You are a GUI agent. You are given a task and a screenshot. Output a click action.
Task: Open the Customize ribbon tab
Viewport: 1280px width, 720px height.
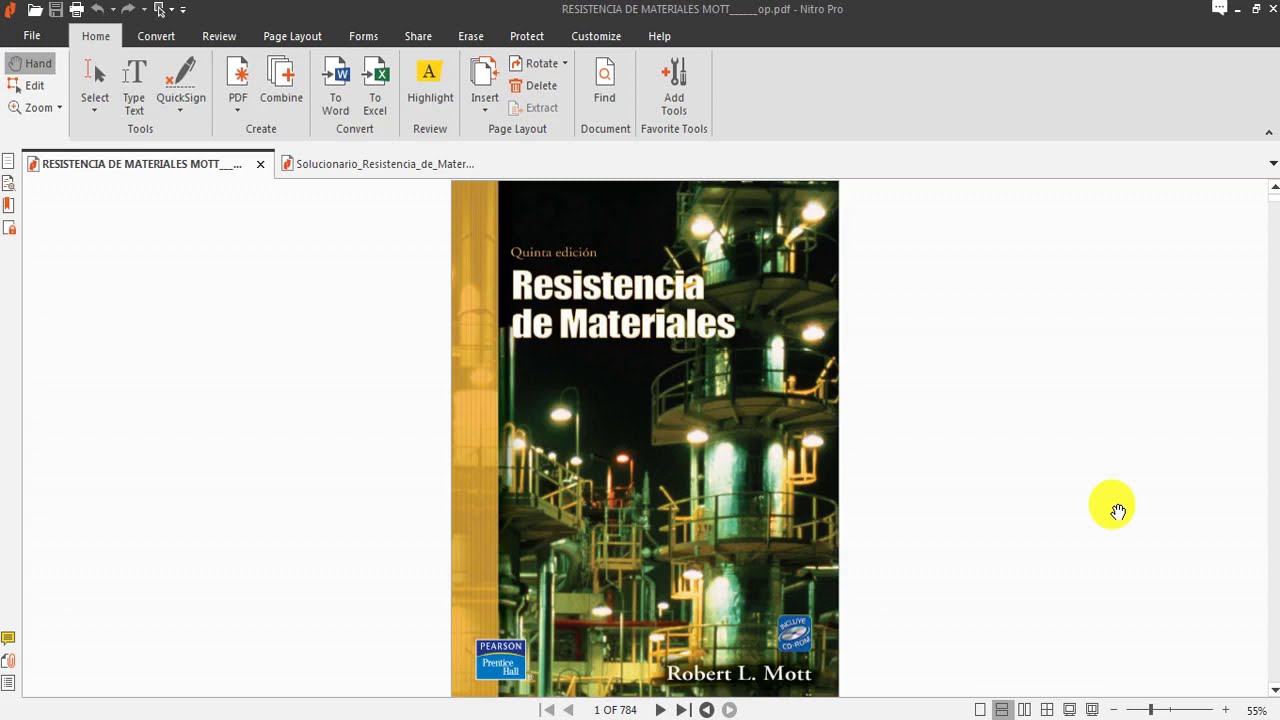596,36
